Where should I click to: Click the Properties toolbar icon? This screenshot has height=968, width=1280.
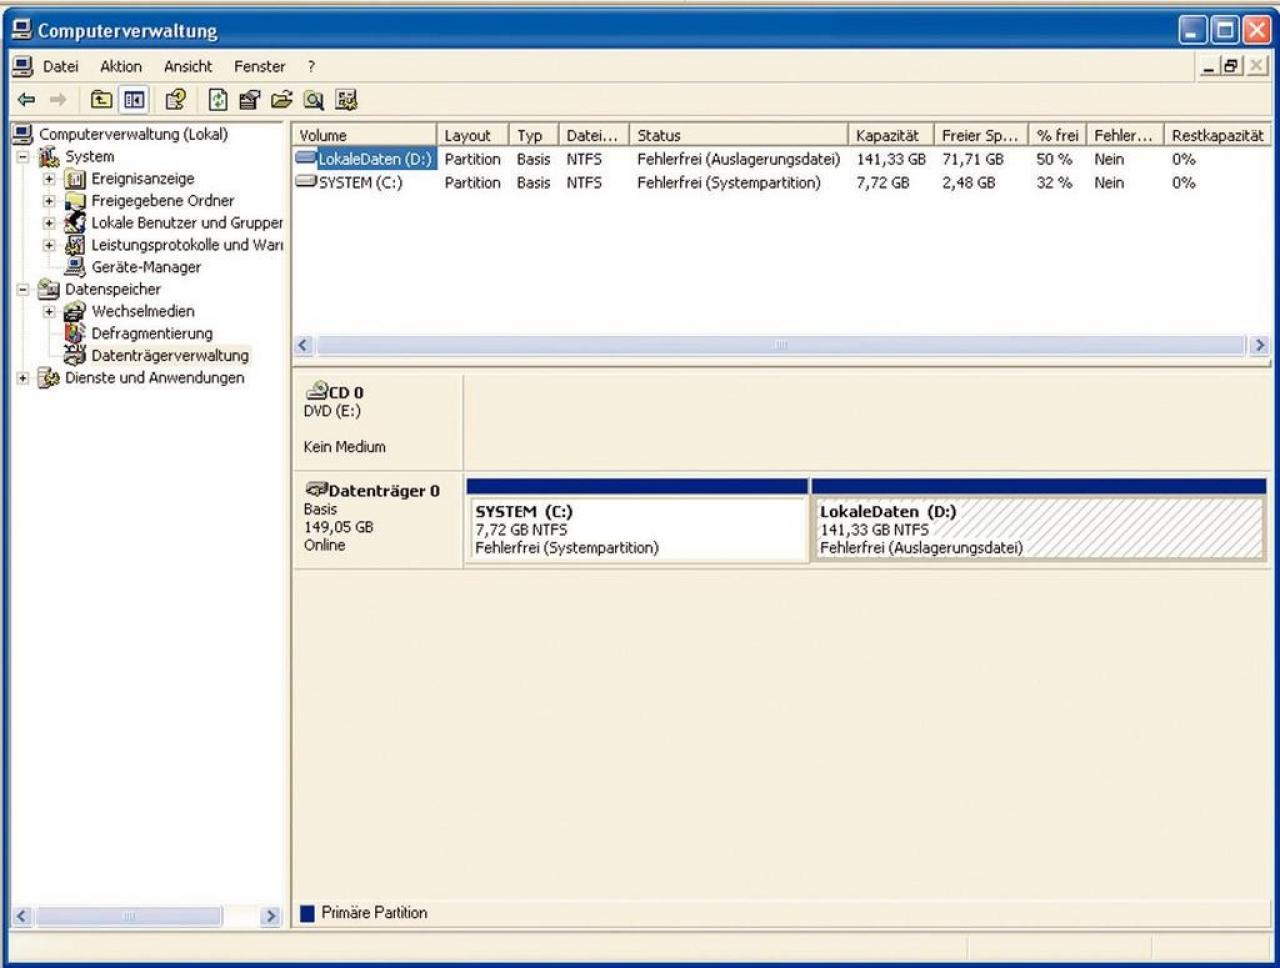[250, 99]
